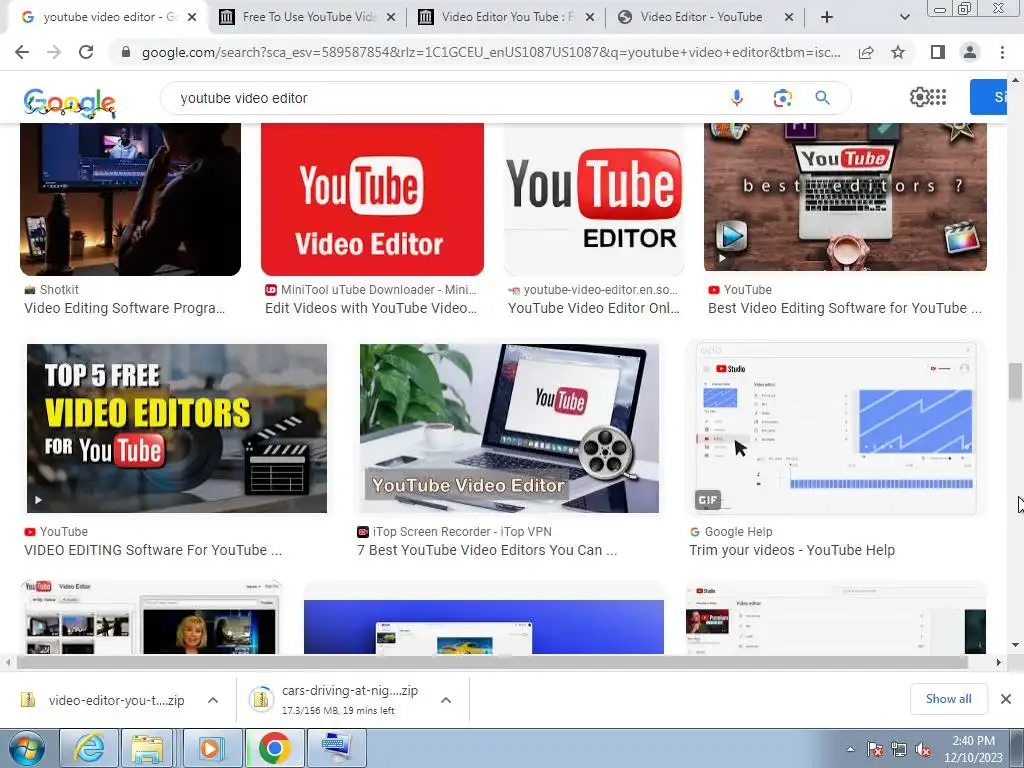
Task: Open the Chrome profile avatar
Action: pyautogui.click(x=970, y=52)
